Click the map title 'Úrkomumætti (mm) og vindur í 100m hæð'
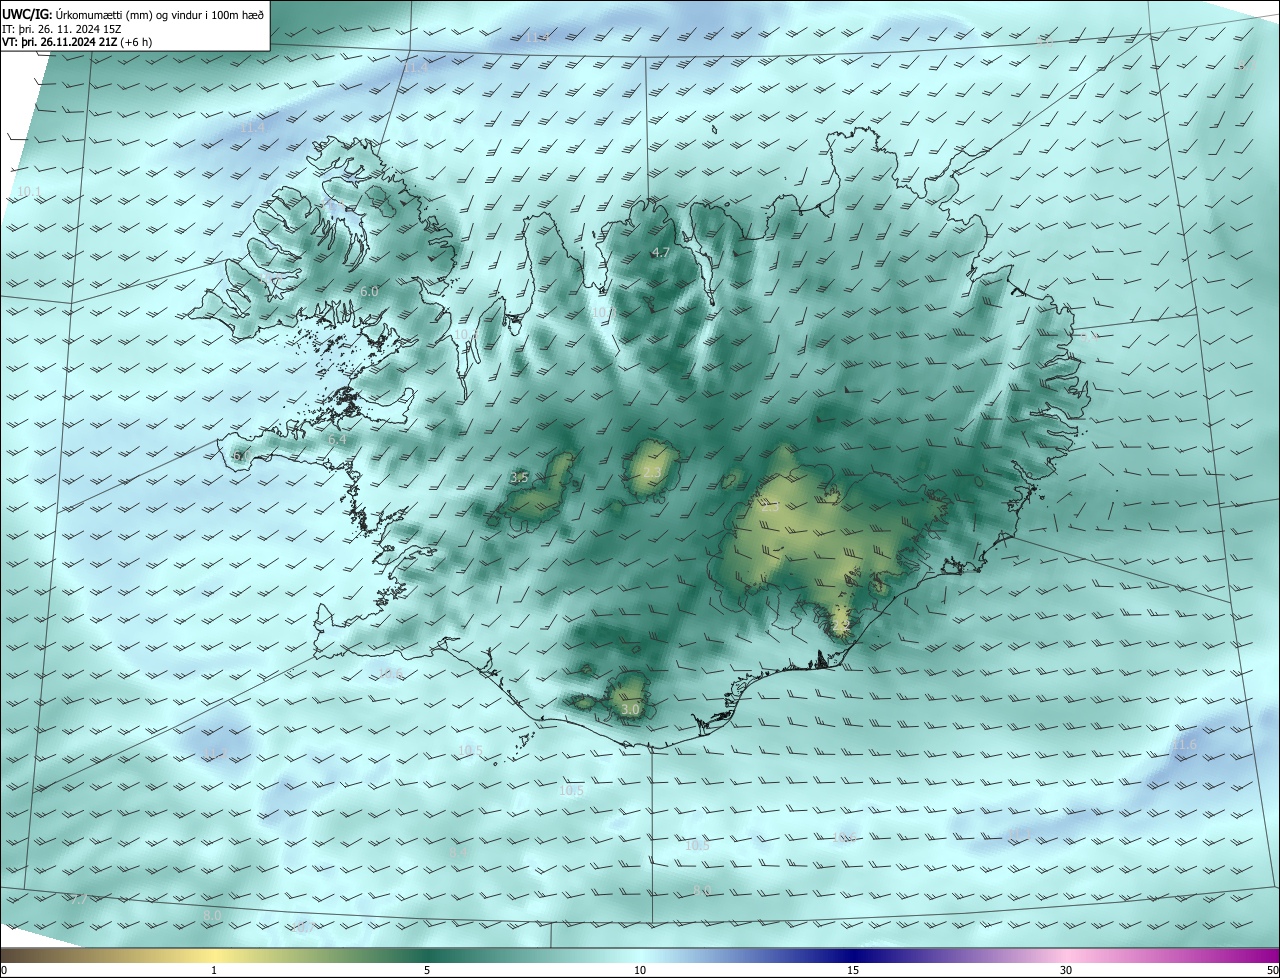 point(159,14)
